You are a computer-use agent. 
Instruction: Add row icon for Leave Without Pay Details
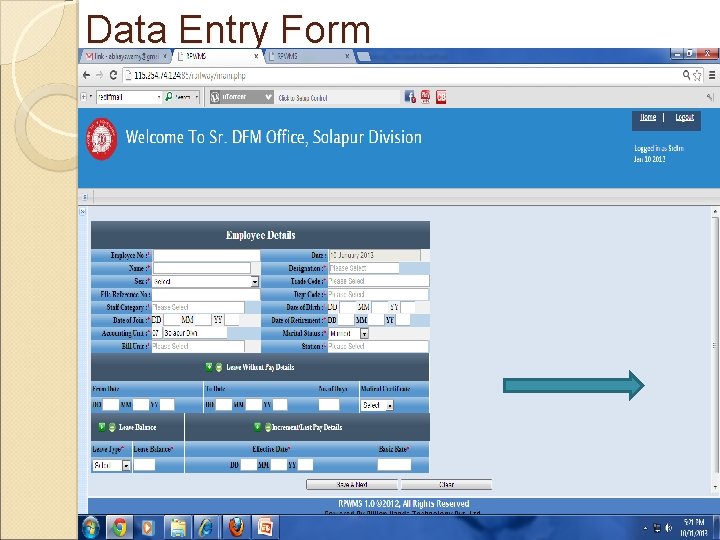209,367
